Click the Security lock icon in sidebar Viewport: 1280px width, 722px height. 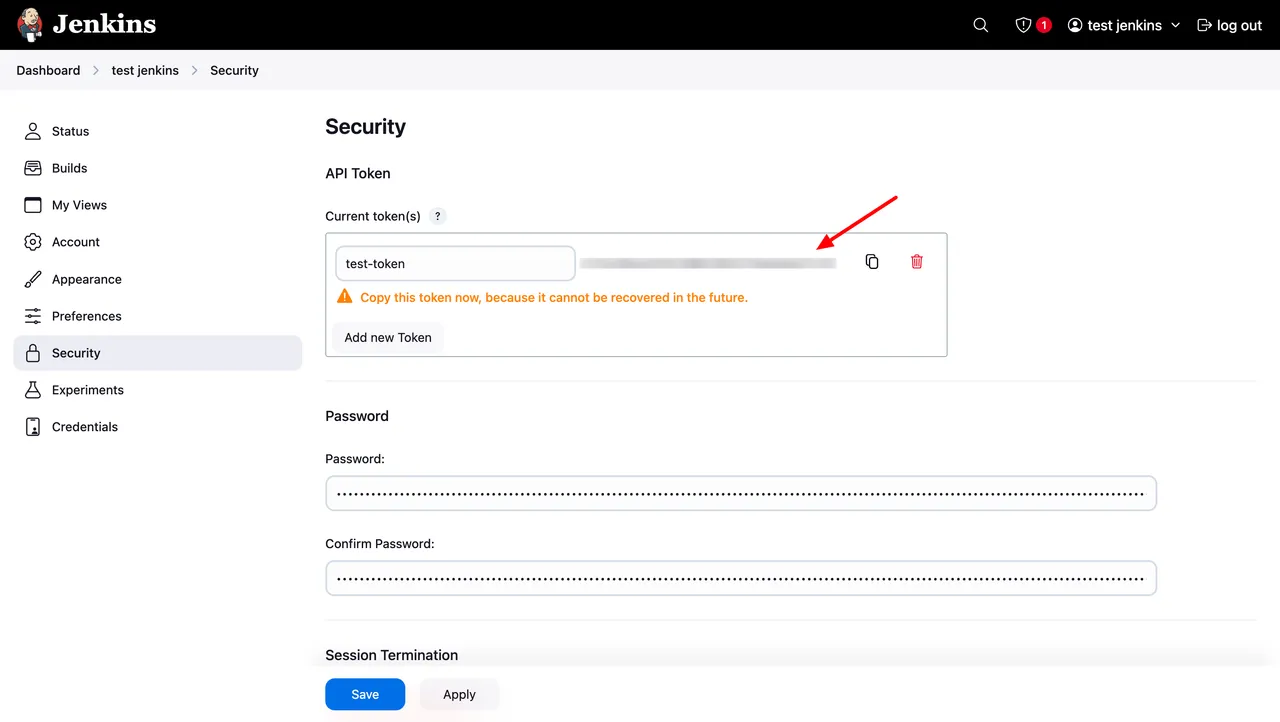[x=33, y=353]
